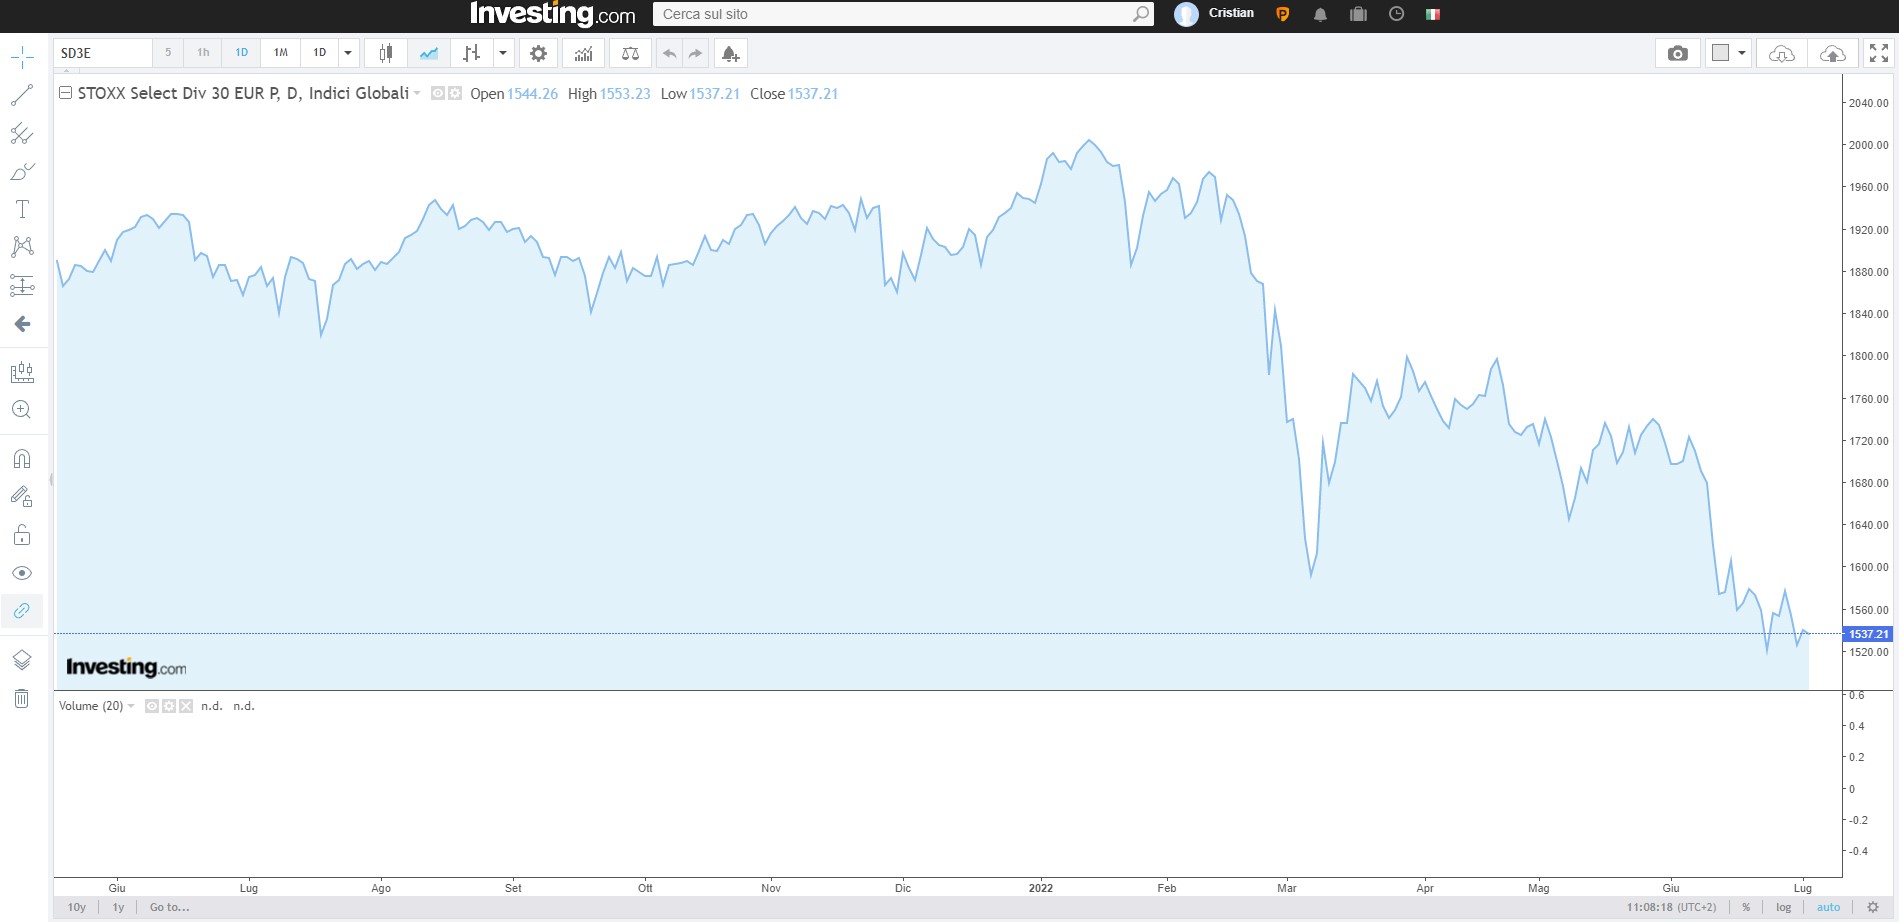1899x922 pixels.
Task: Click the SD3E symbol input field
Action: 104,53
